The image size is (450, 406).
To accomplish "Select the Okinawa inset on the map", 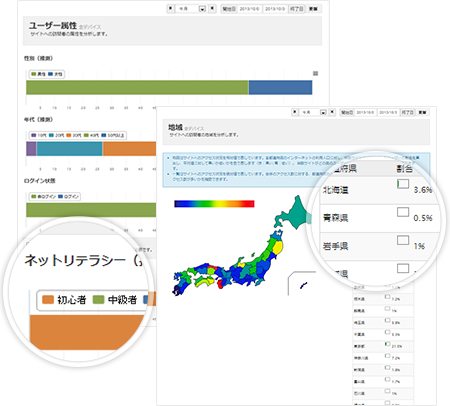I will point(303,285).
